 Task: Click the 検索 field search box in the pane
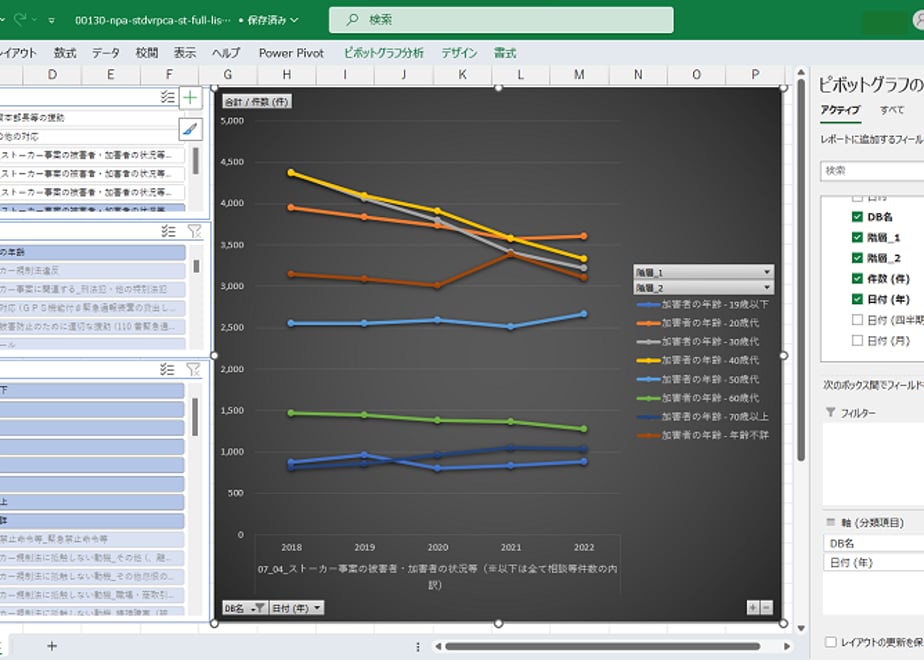872,171
